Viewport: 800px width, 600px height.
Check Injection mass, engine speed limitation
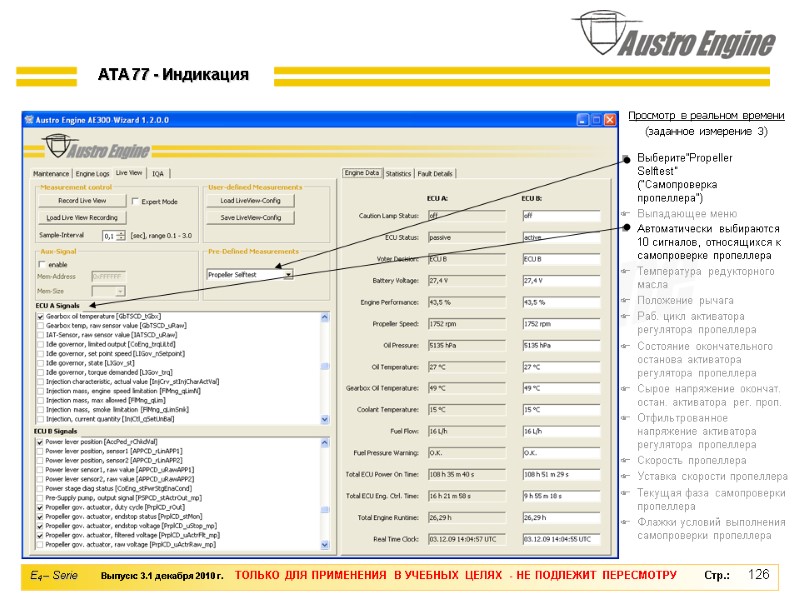click(40, 391)
